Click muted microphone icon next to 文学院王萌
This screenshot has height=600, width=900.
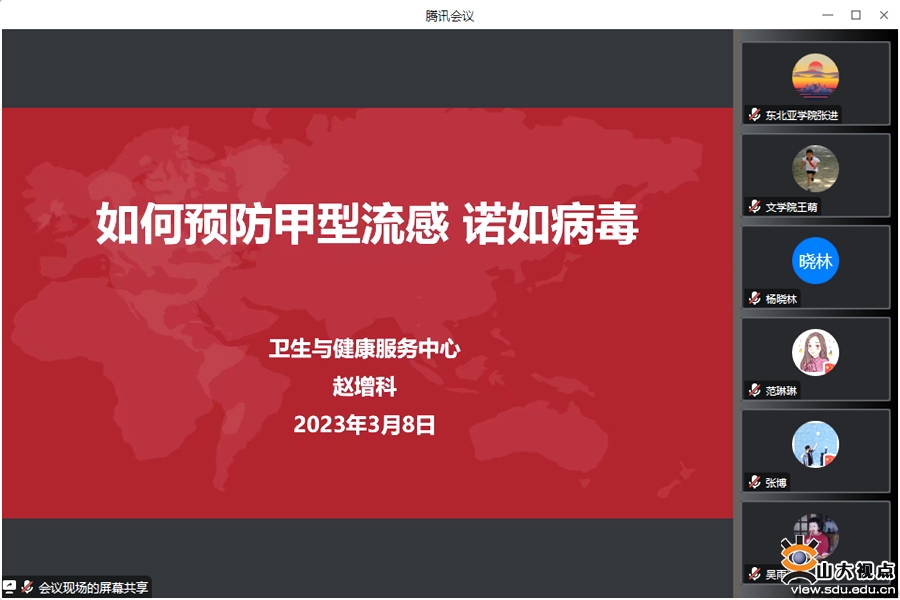(x=755, y=207)
